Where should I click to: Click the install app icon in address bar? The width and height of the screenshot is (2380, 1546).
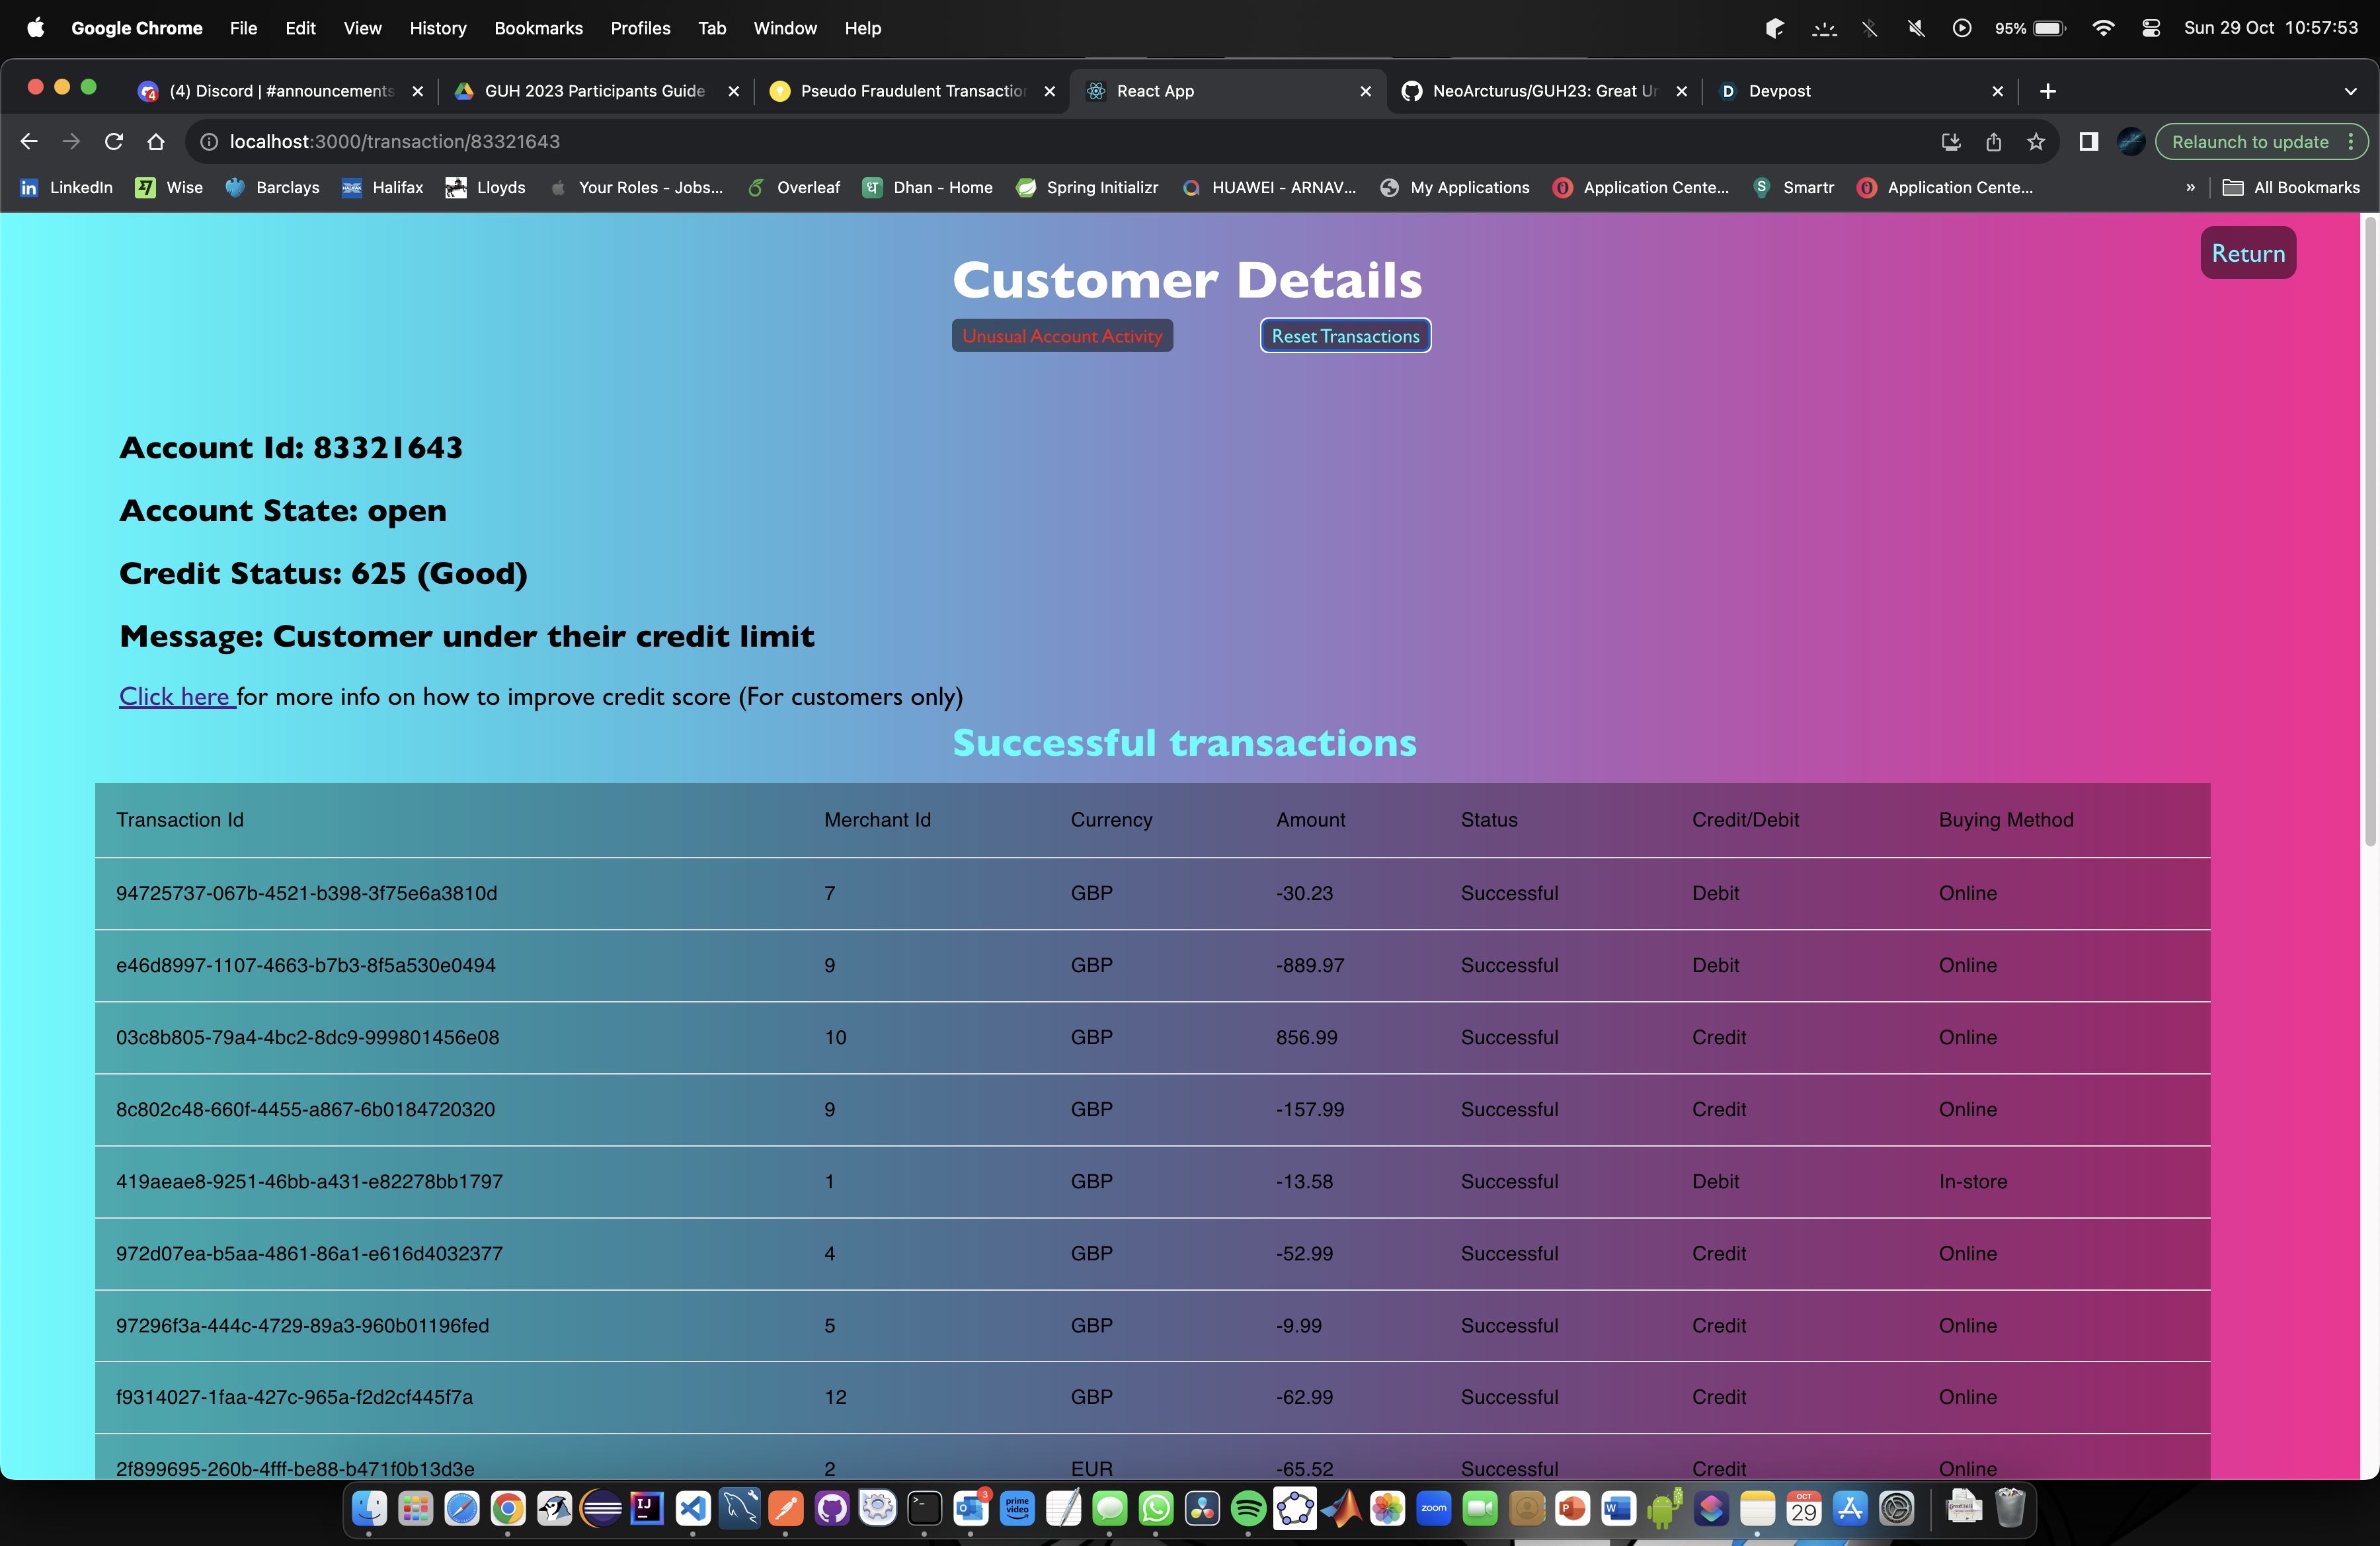(x=1950, y=142)
